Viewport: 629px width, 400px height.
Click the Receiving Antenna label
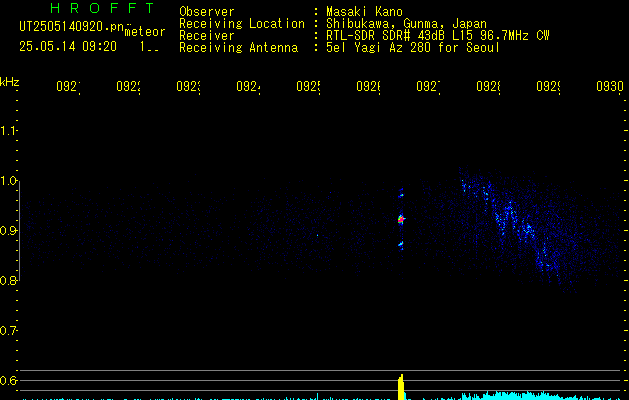(238, 48)
